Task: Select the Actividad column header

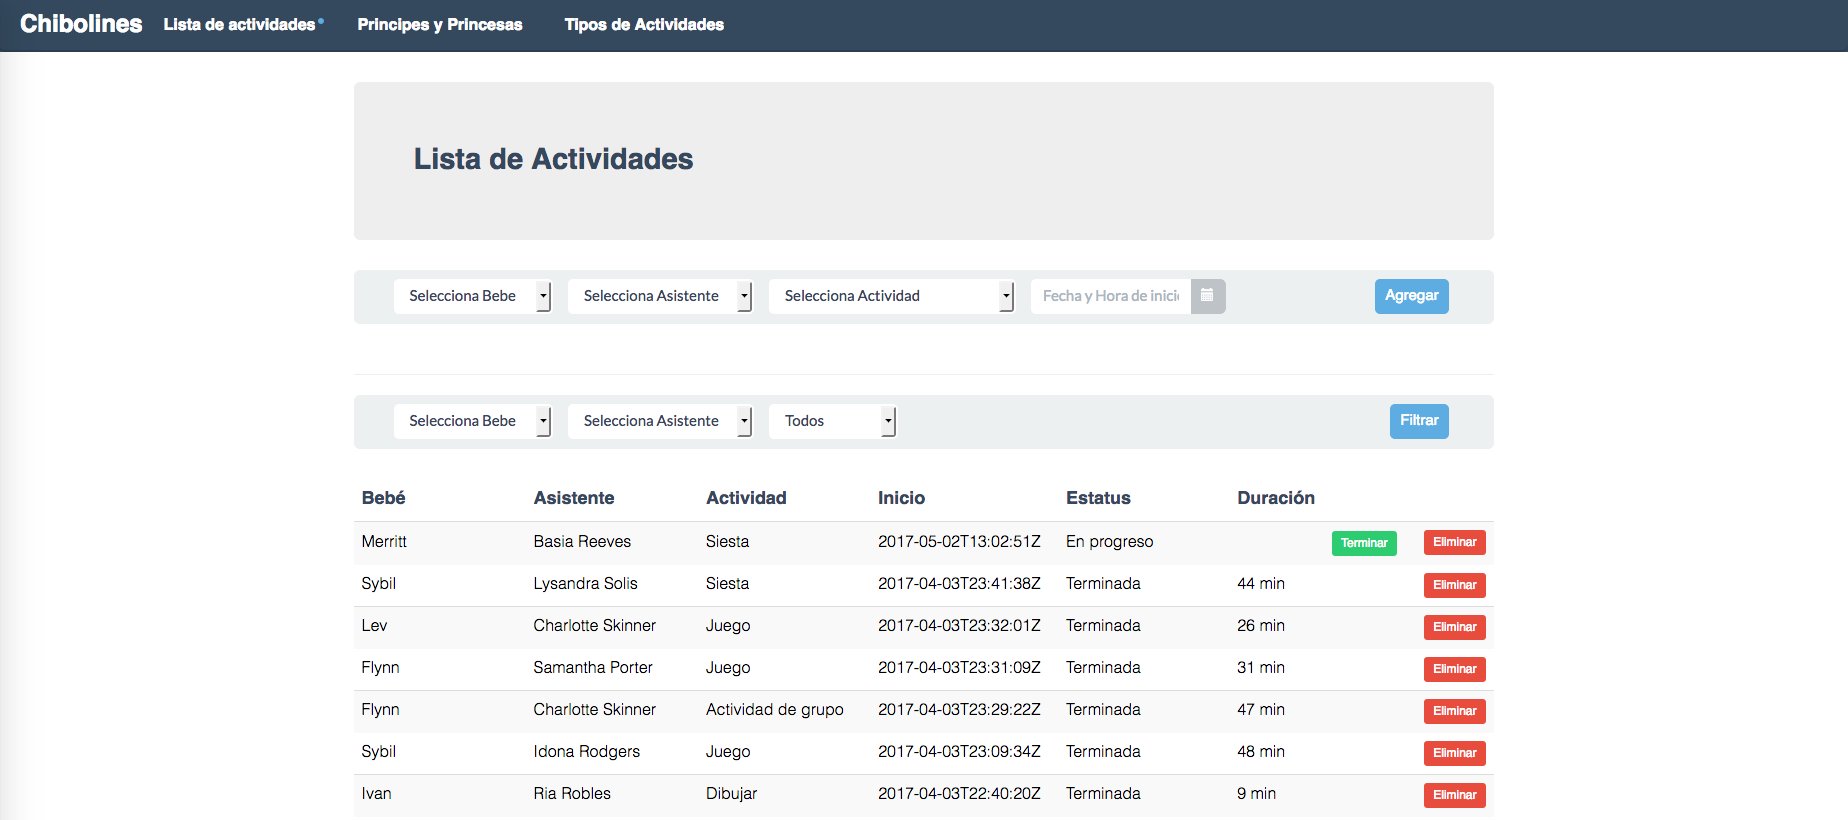Action: (x=746, y=498)
